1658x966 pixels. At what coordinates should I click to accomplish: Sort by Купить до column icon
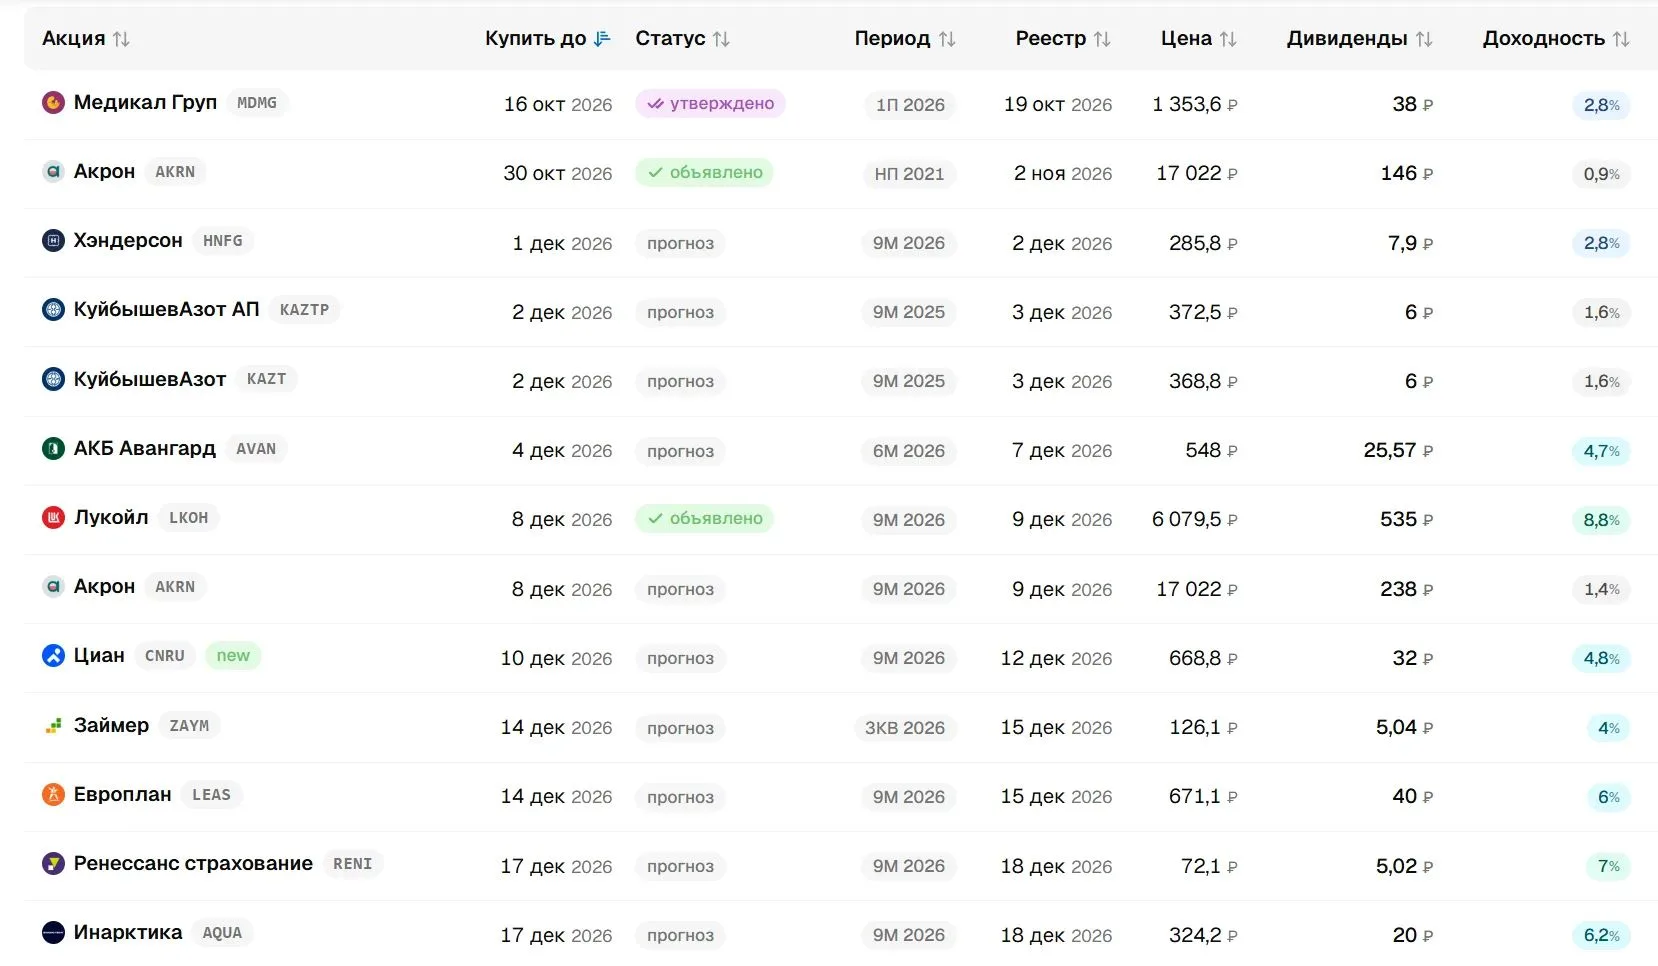[602, 39]
